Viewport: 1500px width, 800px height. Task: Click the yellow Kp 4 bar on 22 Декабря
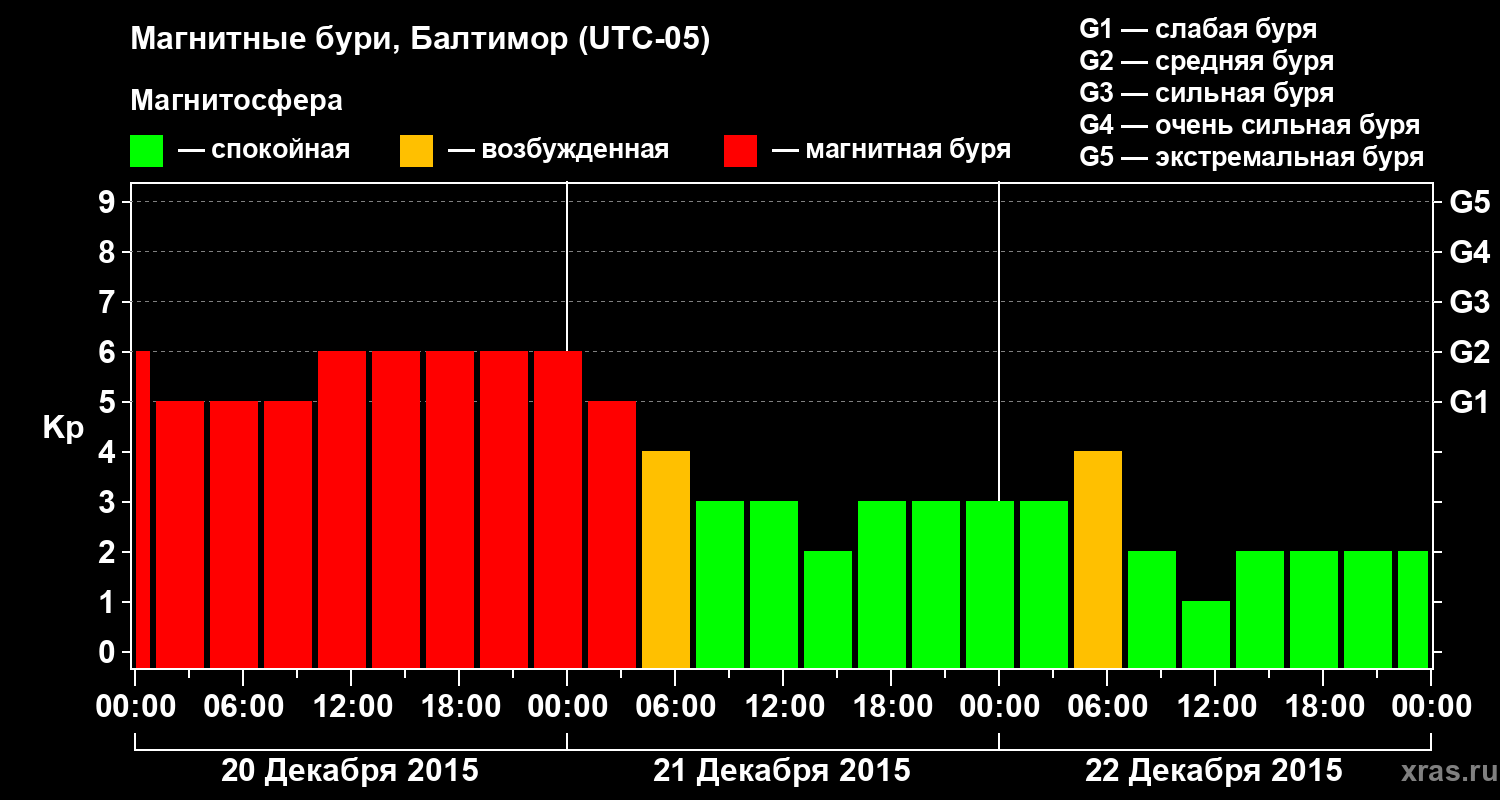(1098, 559)
